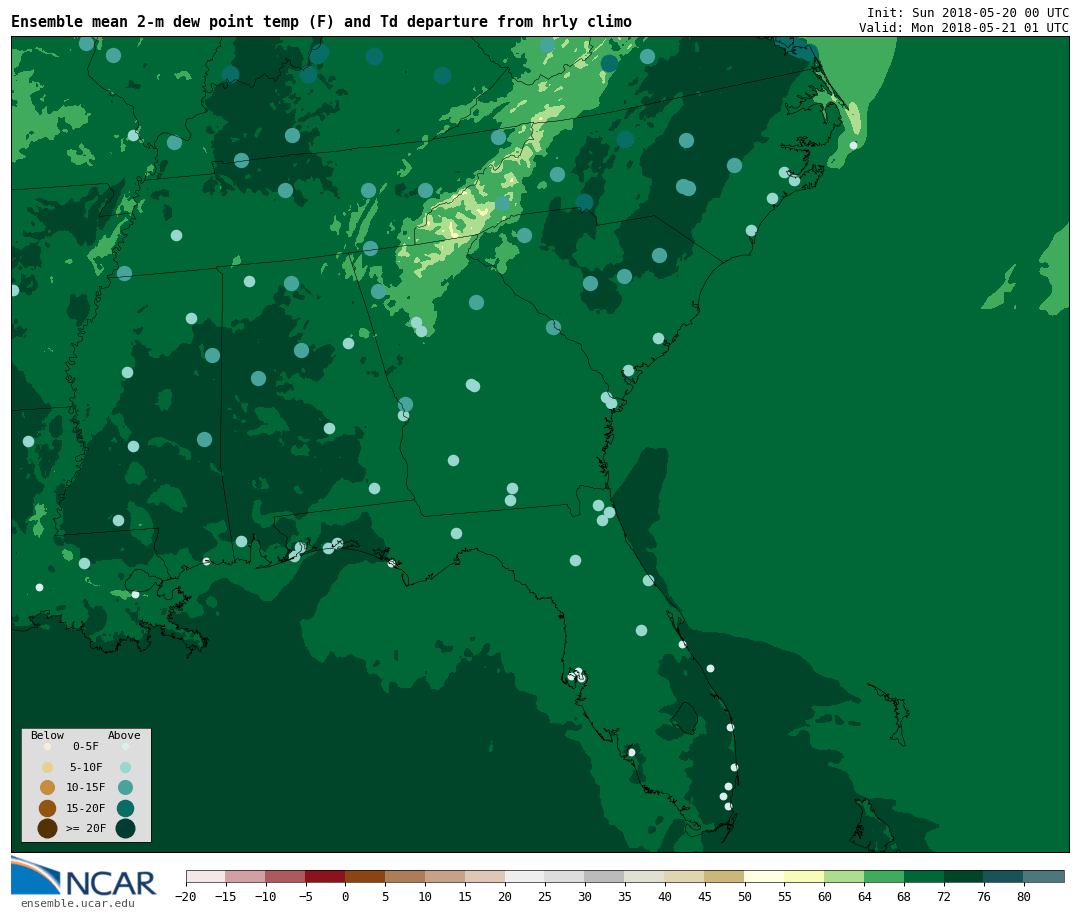Click the cluster of station dots at Tampa Bay
The width and height of the screenshot is (1080, 915).
click(577, 675)
